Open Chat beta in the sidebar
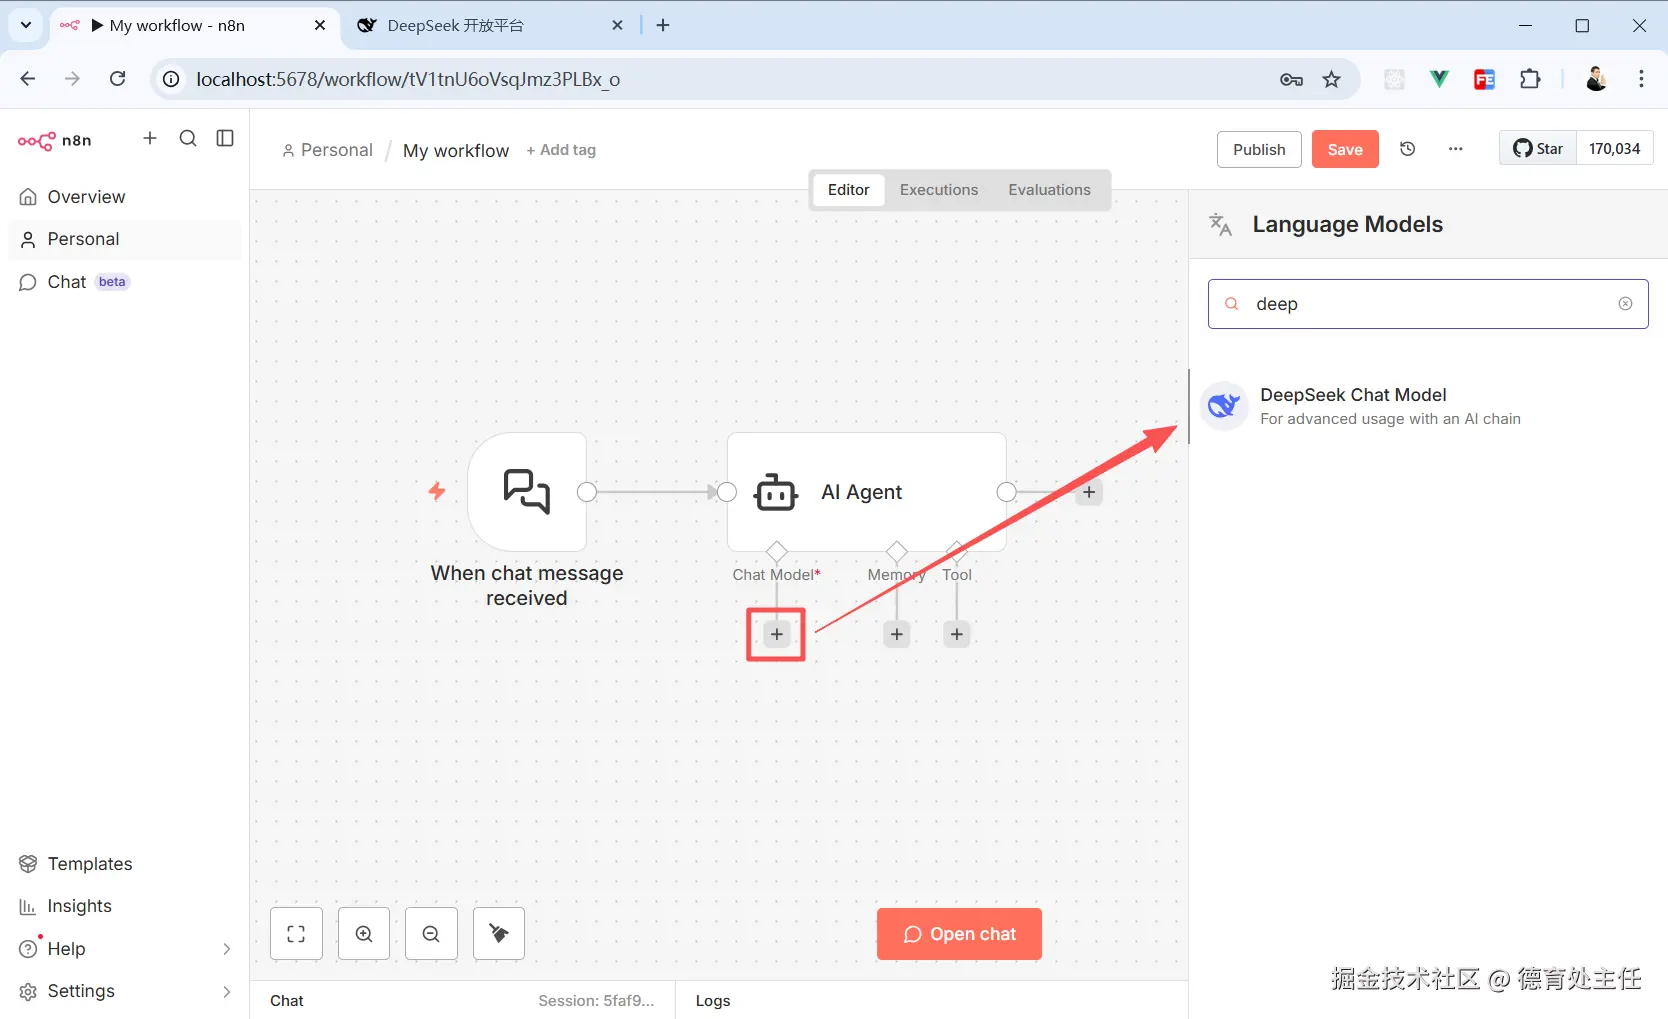The width and height of the screenshot is (1668, 1019). (125, 282)
